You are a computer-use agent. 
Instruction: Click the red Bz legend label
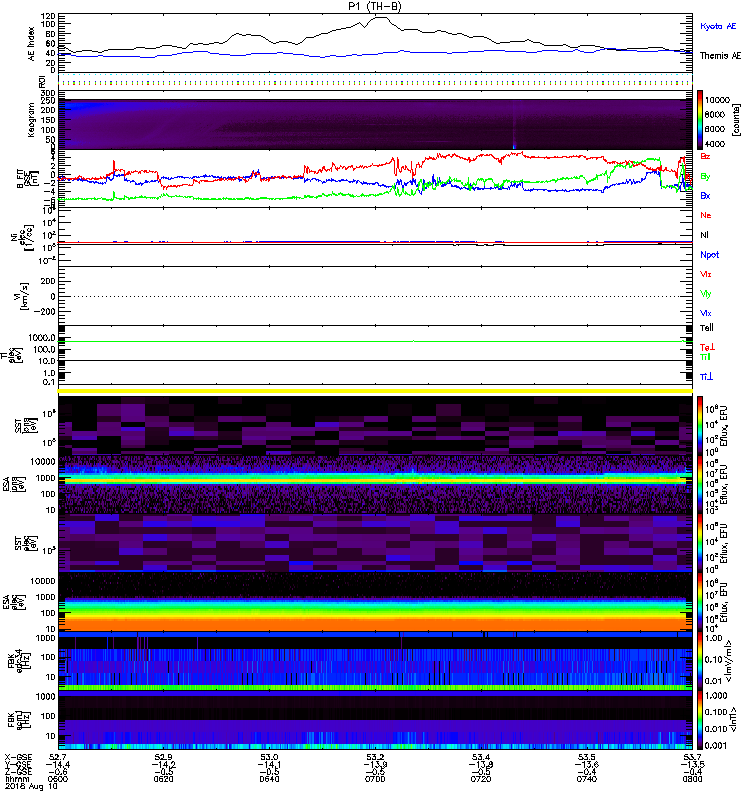pyautogui.click(x=706, y=156)
